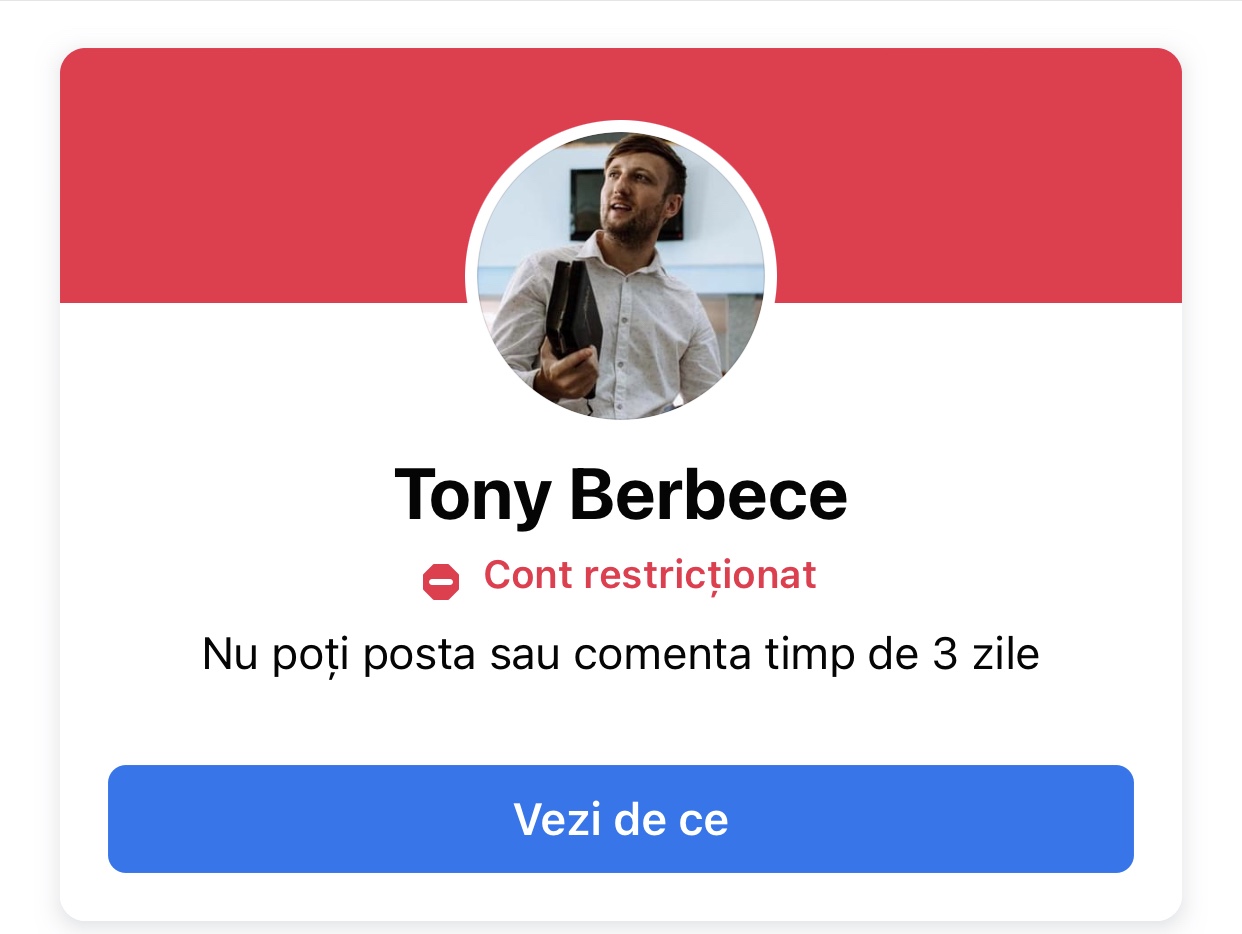Viewport: 1242px width, 934px height.
Task: Click the word "posta" in the message
Action: tap(424, 656)
